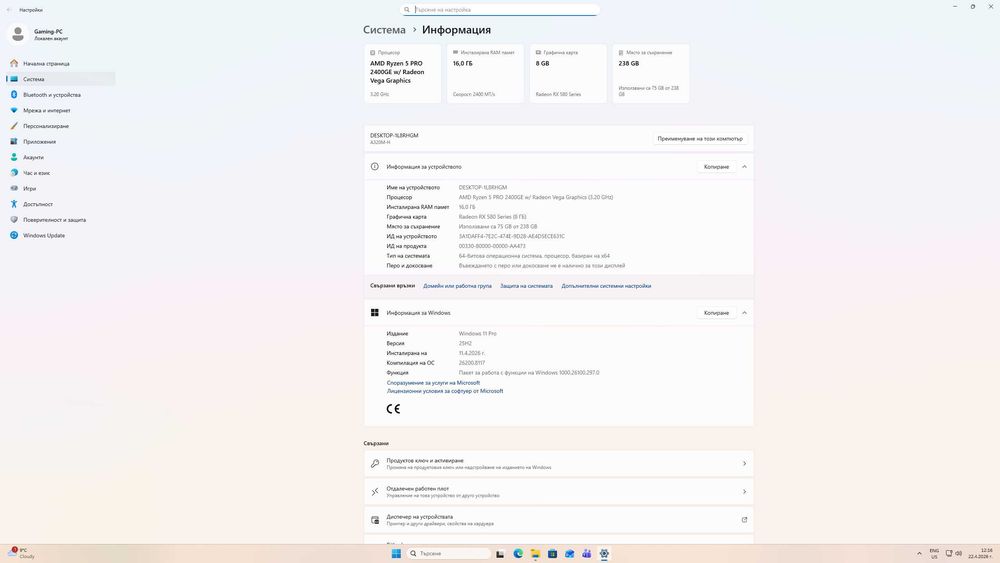The width and height of the screenshot is (1000, 563).
Task: Select Акаунти in the sidebar menu
Action: 33,157
